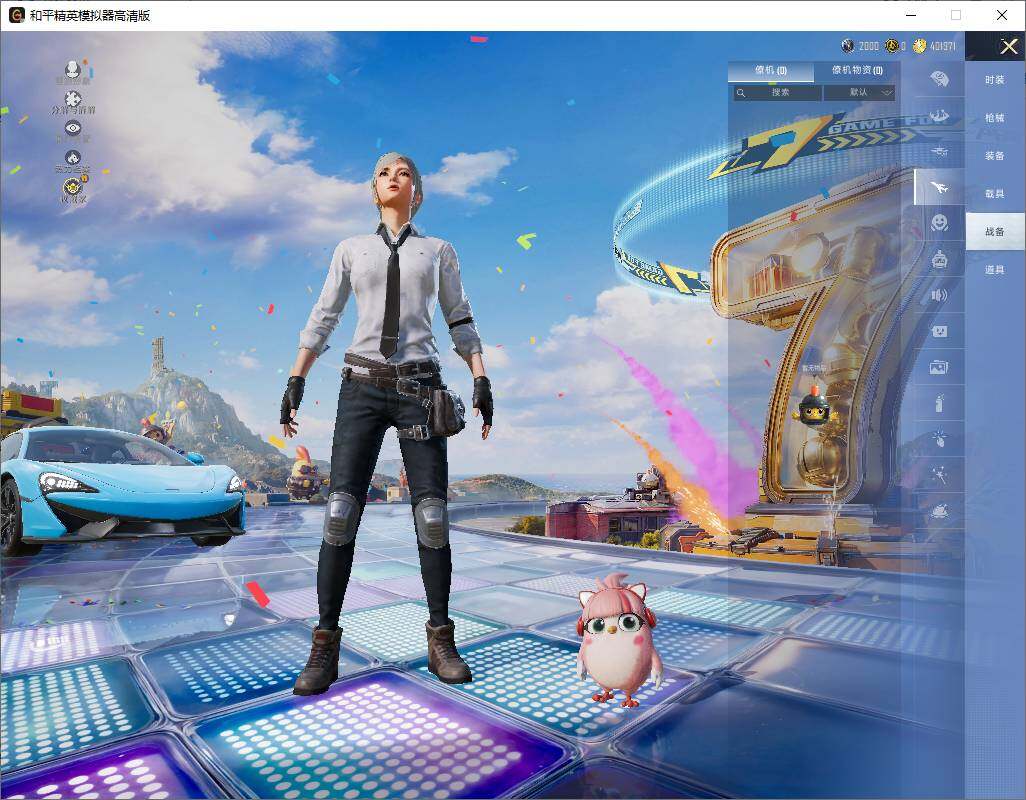Open the bottom pet nest icon category
1026x800 pixels.
pyautogui.click(x=939, y=510)
